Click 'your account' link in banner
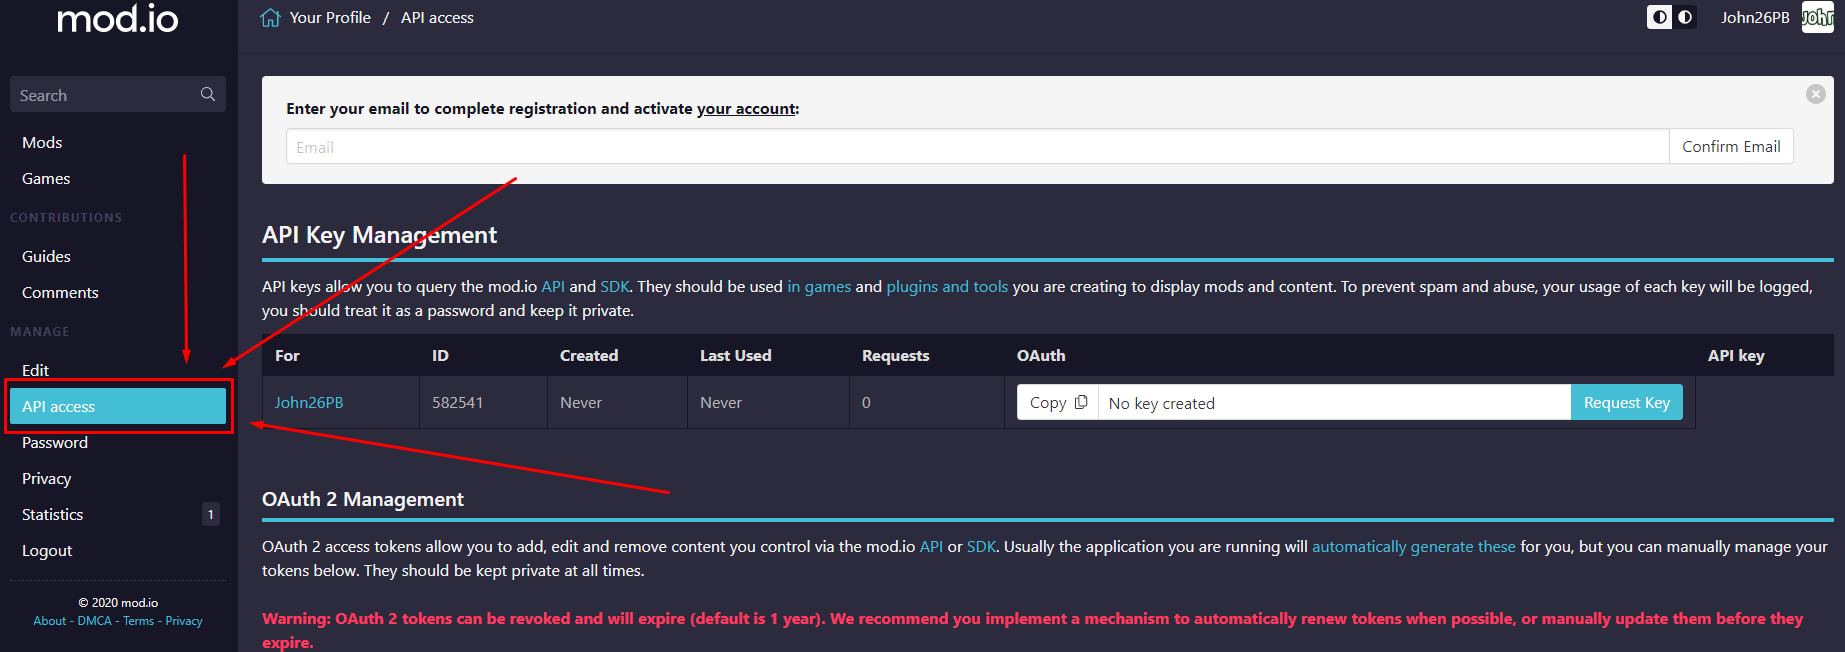This screenshot has width=1845, height=652. pos(746,108)
